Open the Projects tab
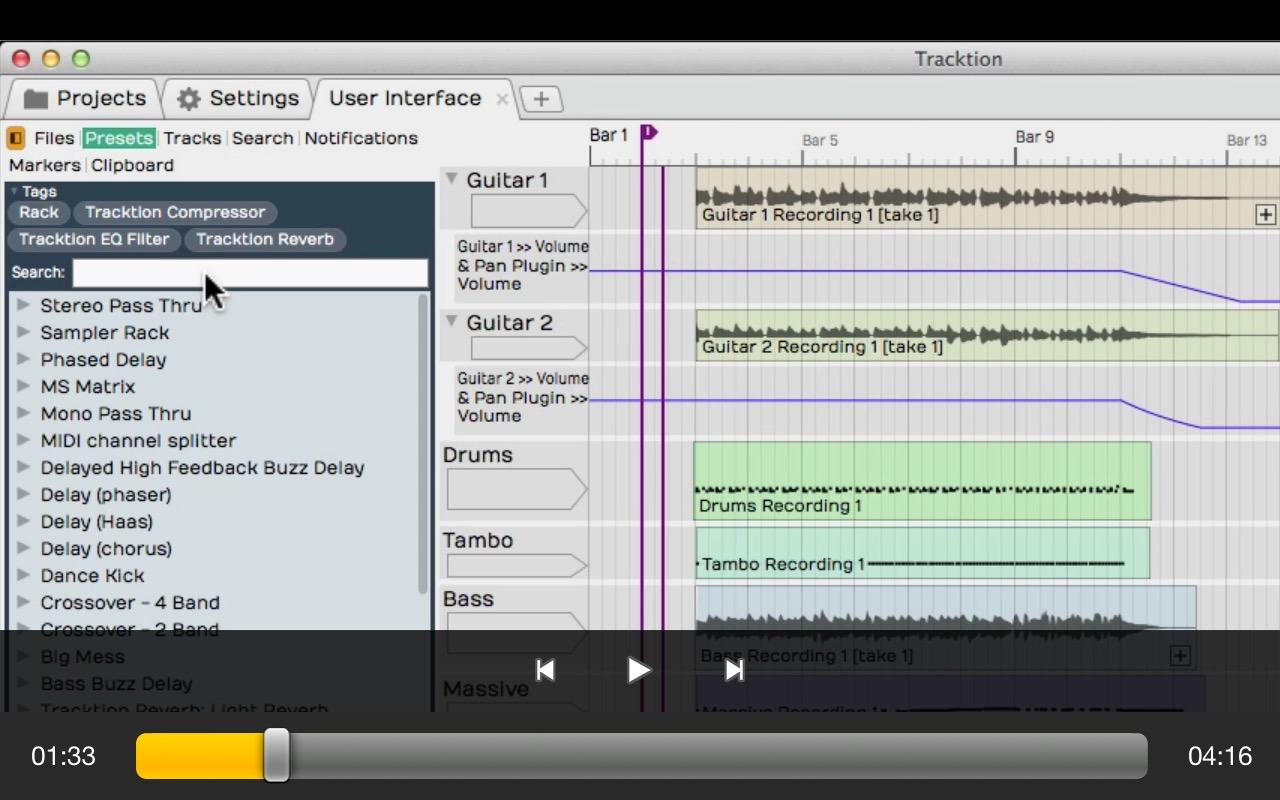Image resolution: width=1280 pixels, height=800 pixels. [85, 98]
